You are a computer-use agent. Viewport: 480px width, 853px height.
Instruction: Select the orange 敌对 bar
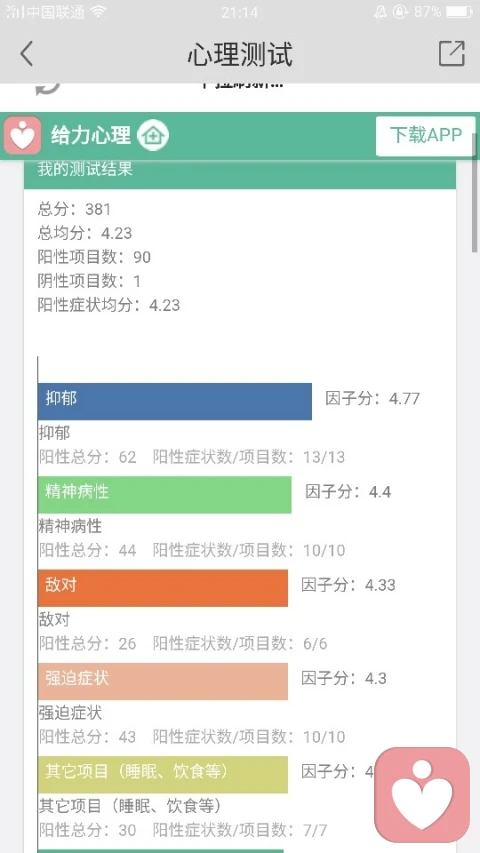pyautogui.click(x=163, y=588)
